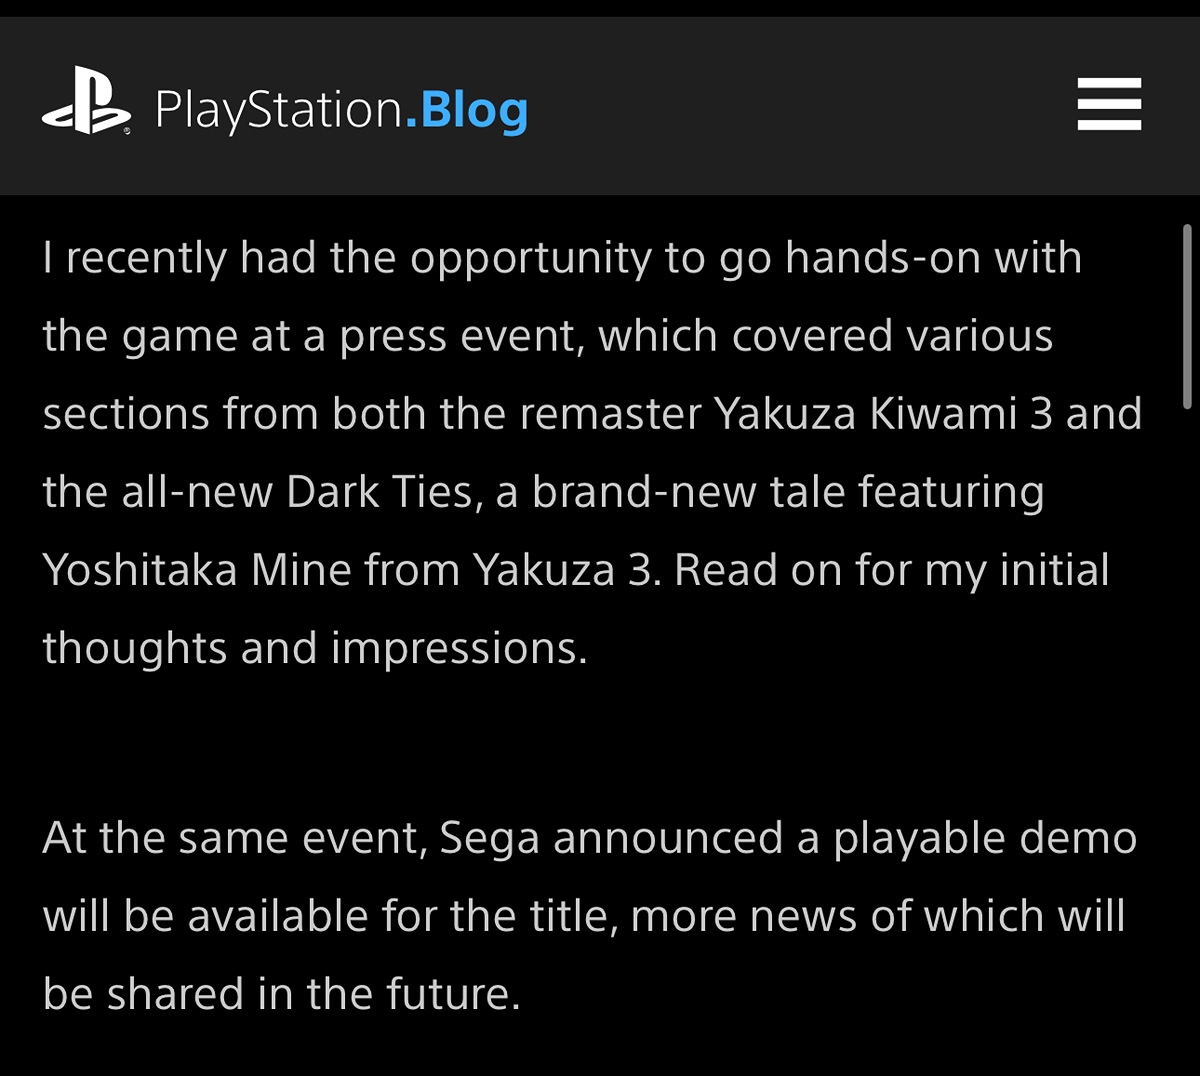The width and height of the screenshot is (1200, 1076).
Task: Click "will be available for the title"
Action: (328, 916)
